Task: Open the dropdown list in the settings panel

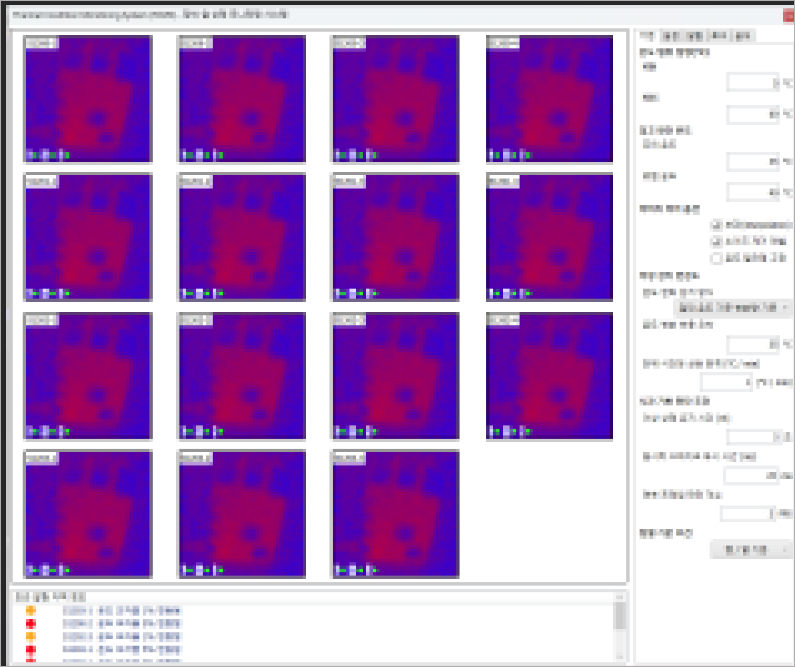Action: [x=732, y=309]
